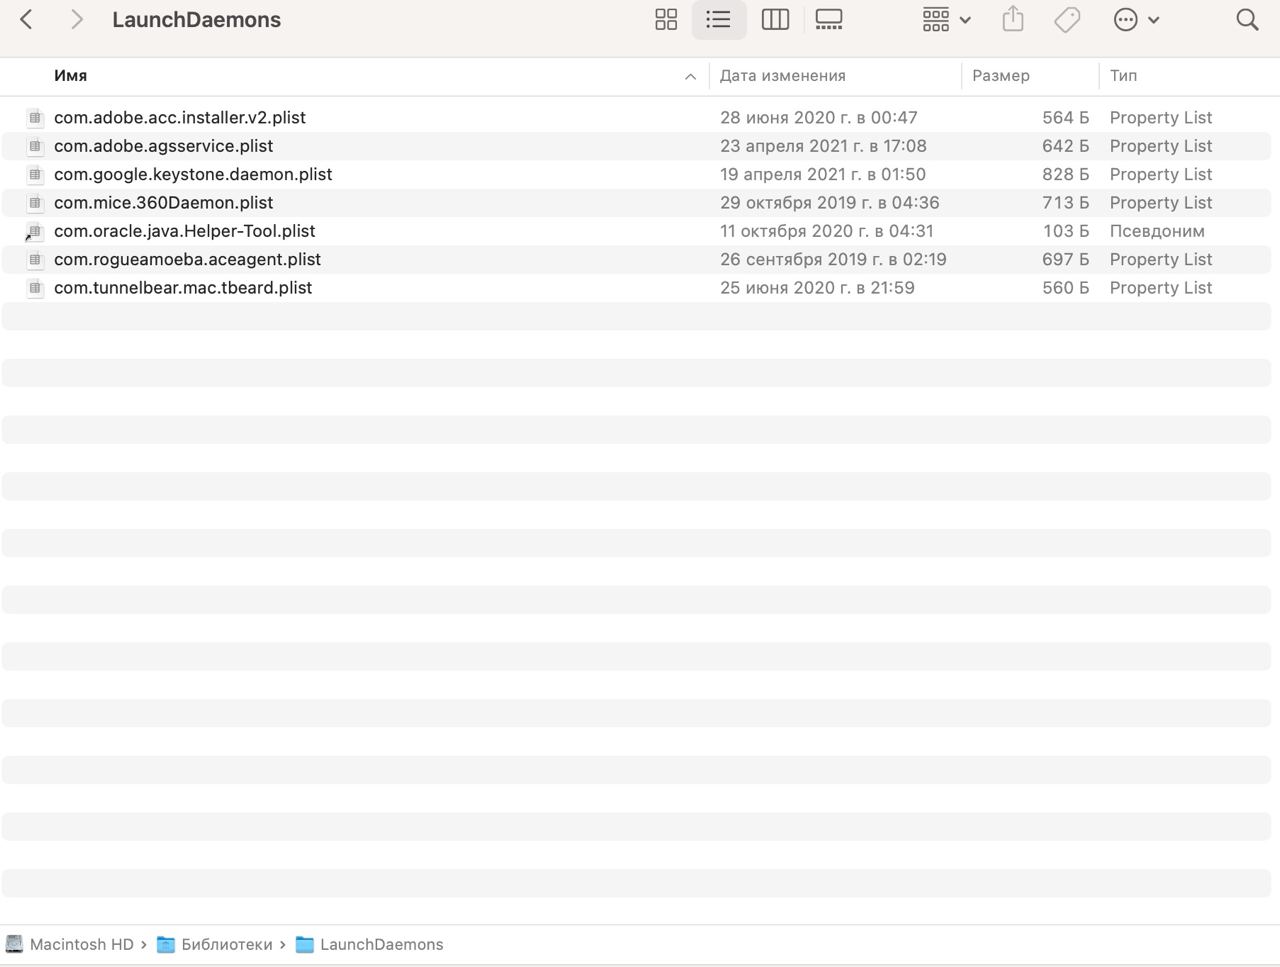Click the LaunchDaemons folder icon in path bar
The image size is (1280, 967).
tap(305, 944)
